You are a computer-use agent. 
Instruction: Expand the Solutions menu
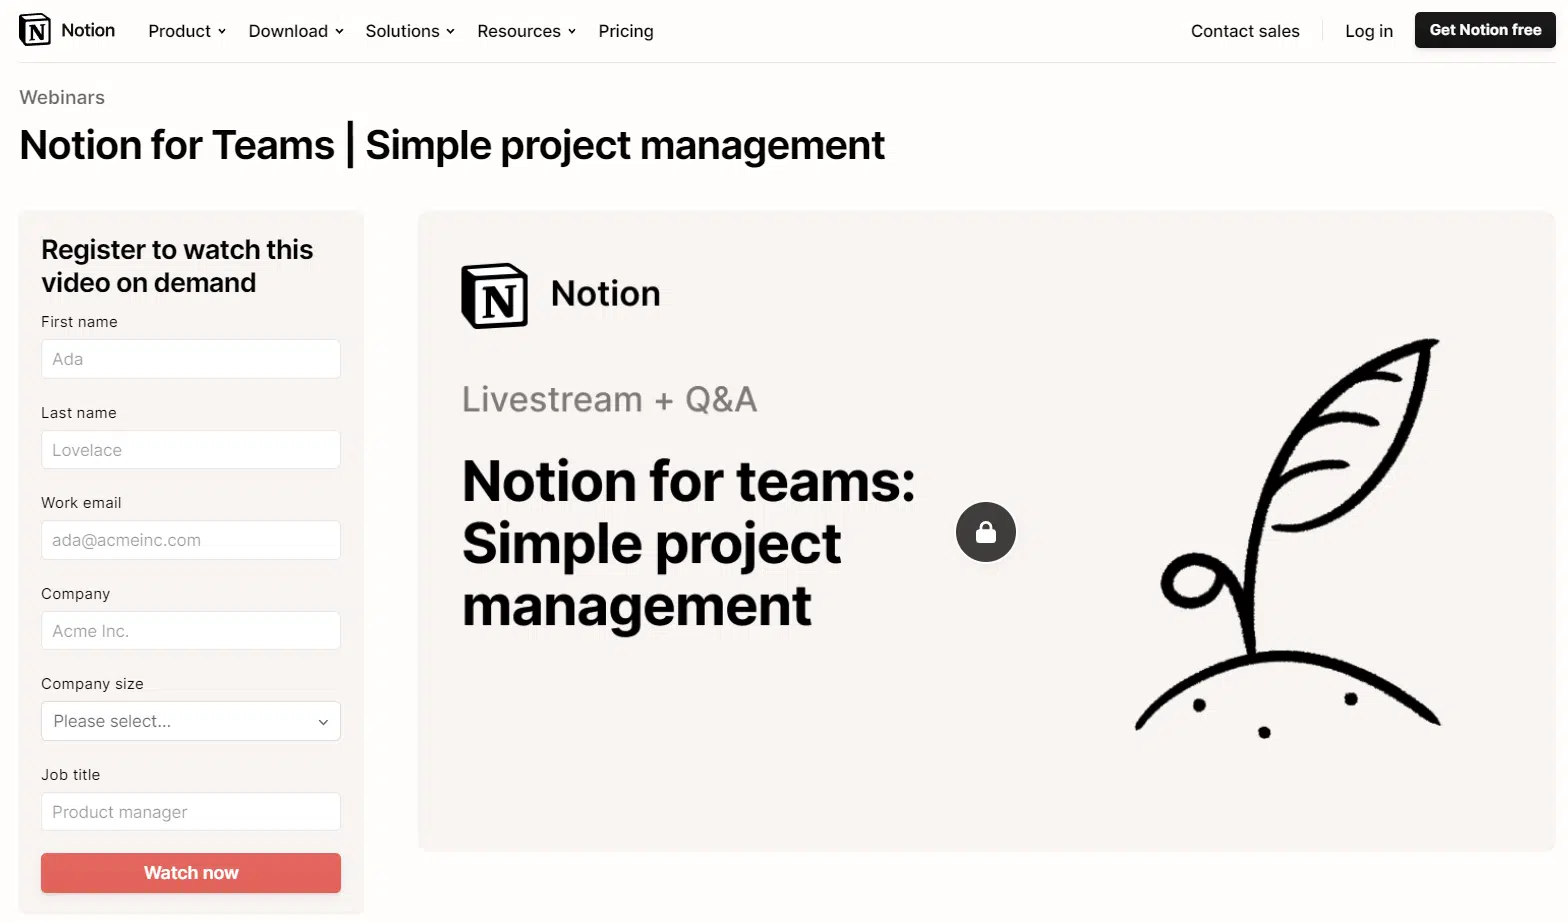click(410, 31)
